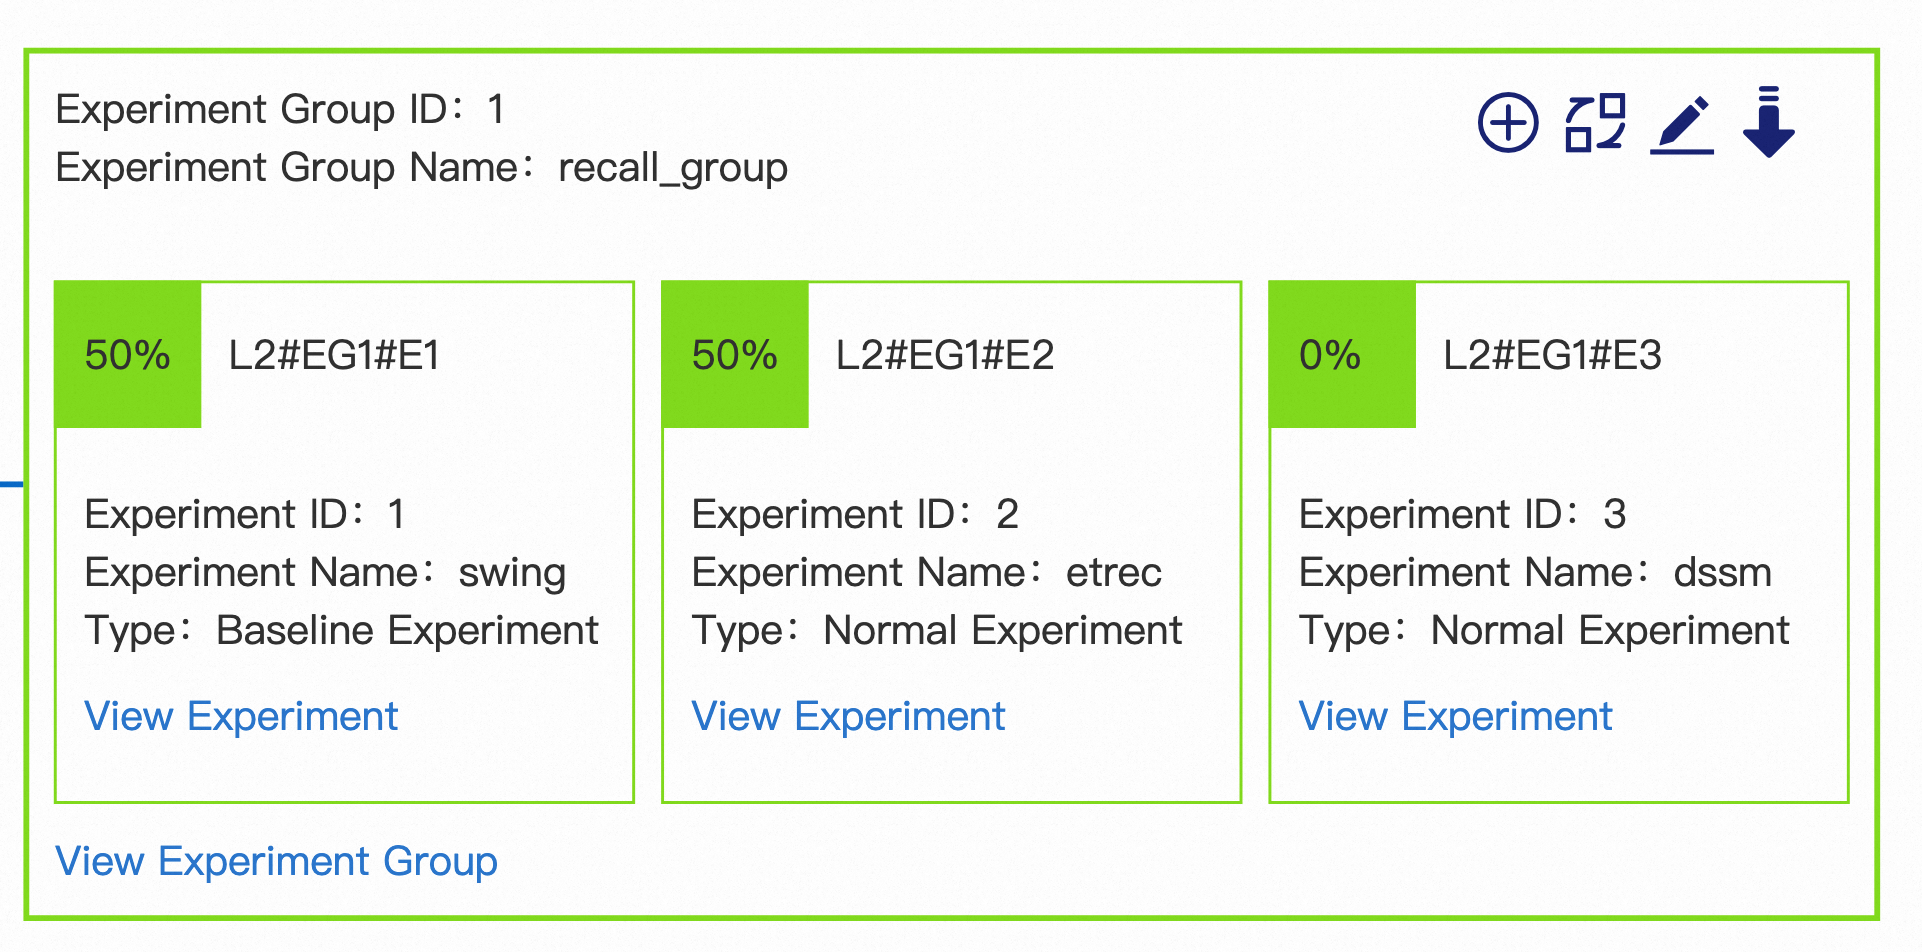Image resolution: width=1922 pixels, height=952 pixels.
Task: Open View Experiment for swing
Action: 241,716
